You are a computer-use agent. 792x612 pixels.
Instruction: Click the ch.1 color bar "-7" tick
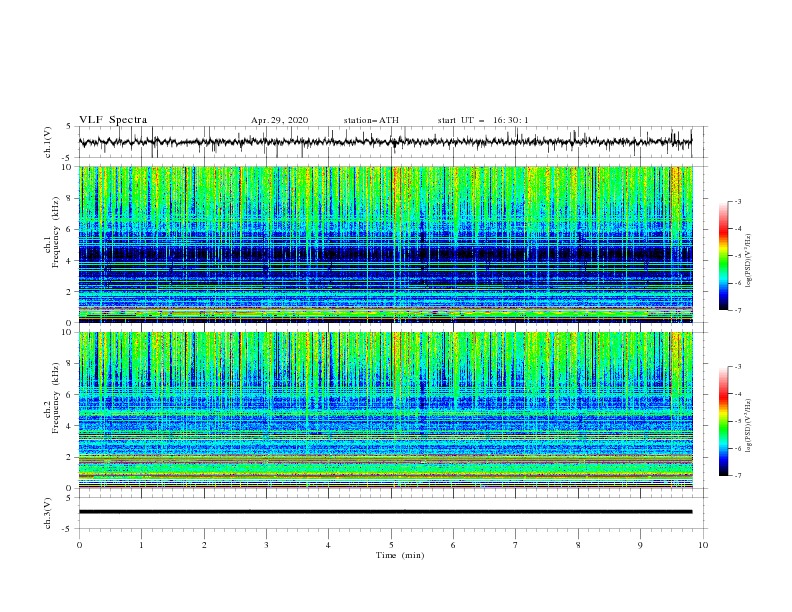[x=737, y=310]
